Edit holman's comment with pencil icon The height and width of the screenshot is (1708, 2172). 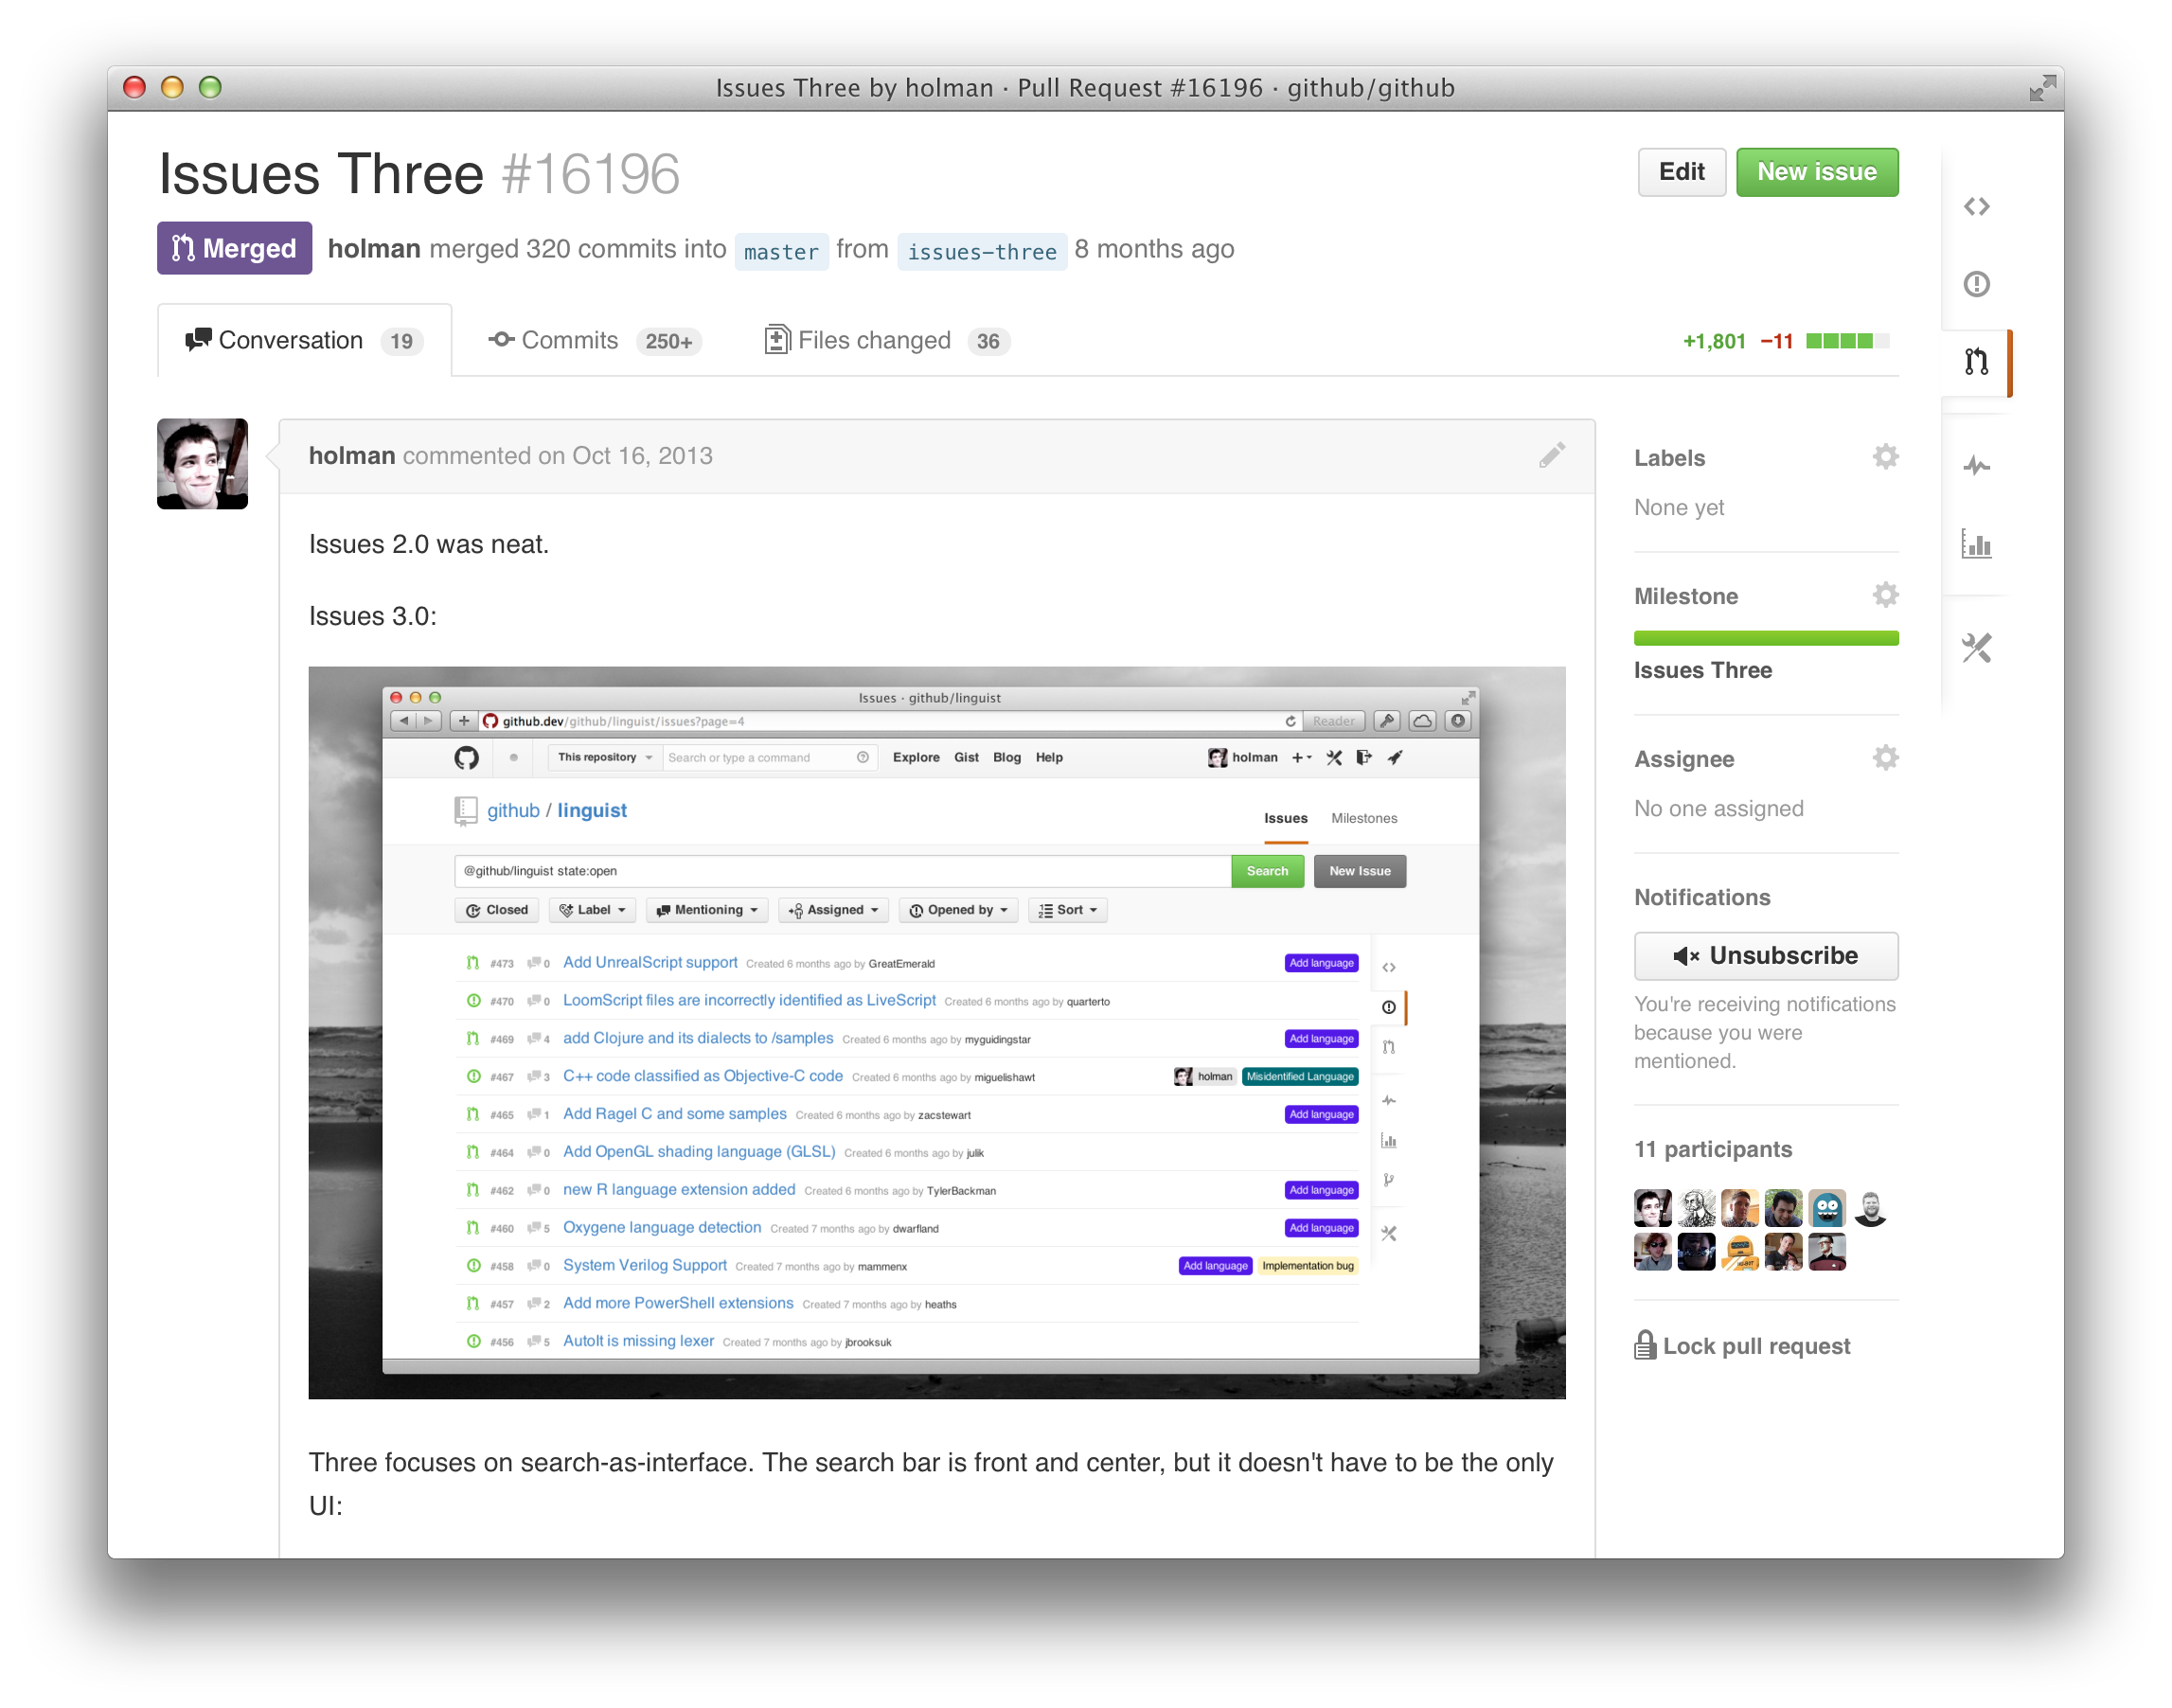point(1552,456)
